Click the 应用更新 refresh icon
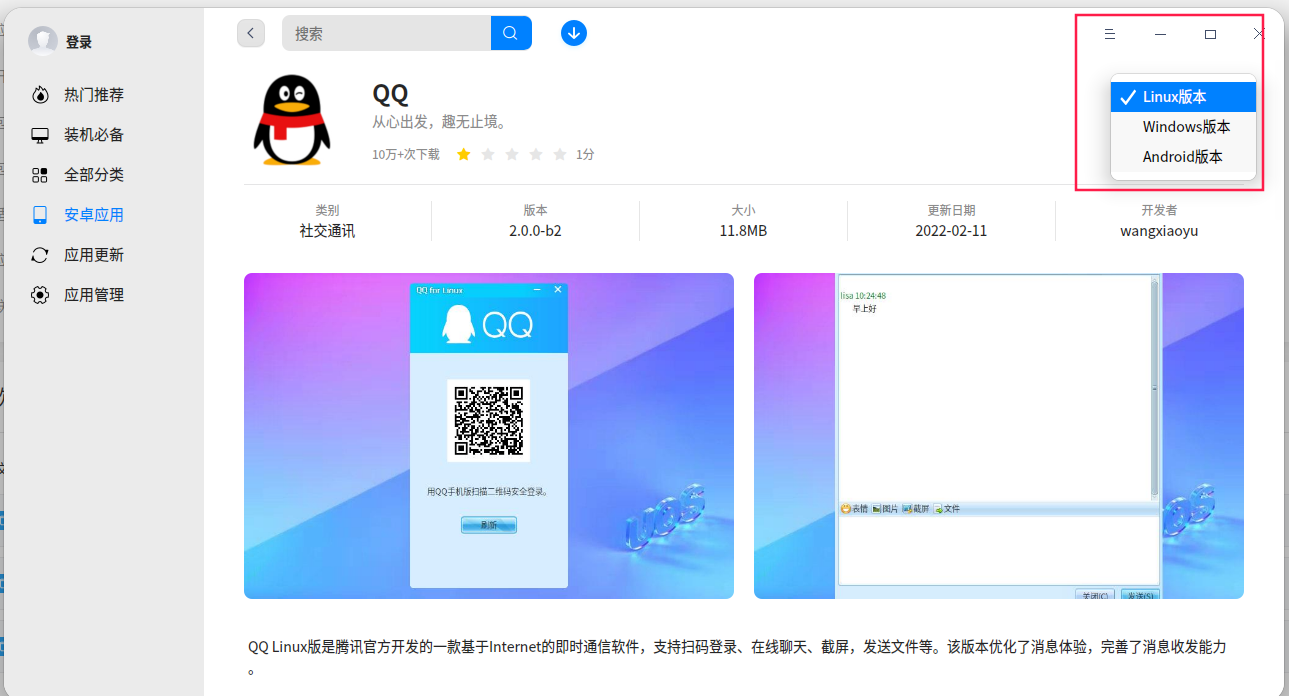This screenshot has height=696, width=1289. pos(40,255)
